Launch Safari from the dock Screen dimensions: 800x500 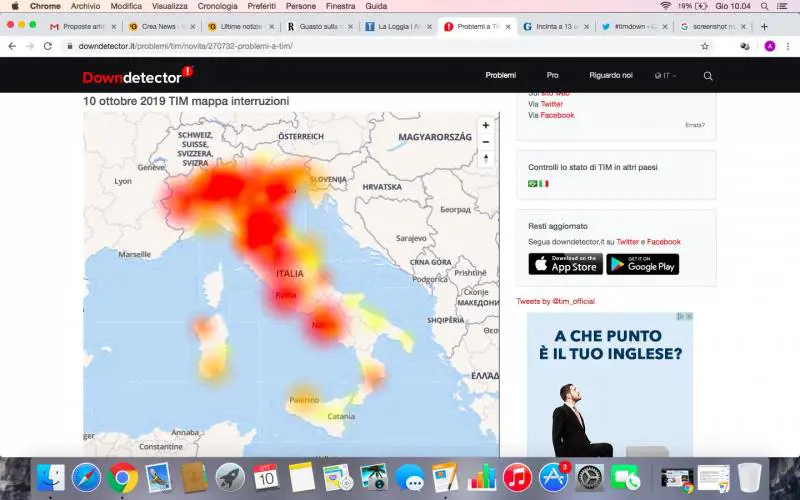click(x=86, y=478)
